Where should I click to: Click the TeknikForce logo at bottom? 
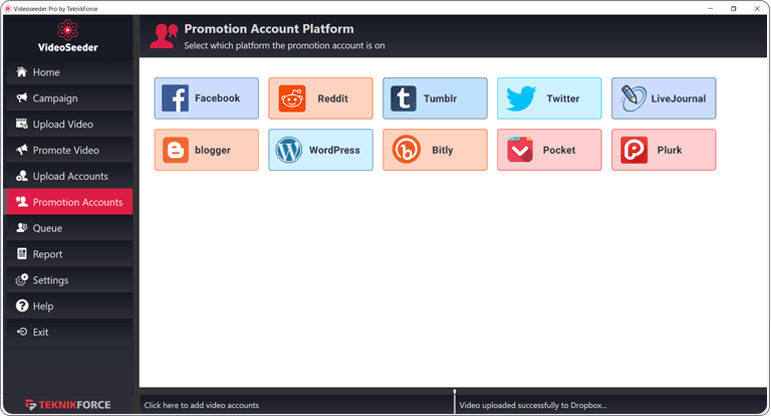tap(68, 405)
